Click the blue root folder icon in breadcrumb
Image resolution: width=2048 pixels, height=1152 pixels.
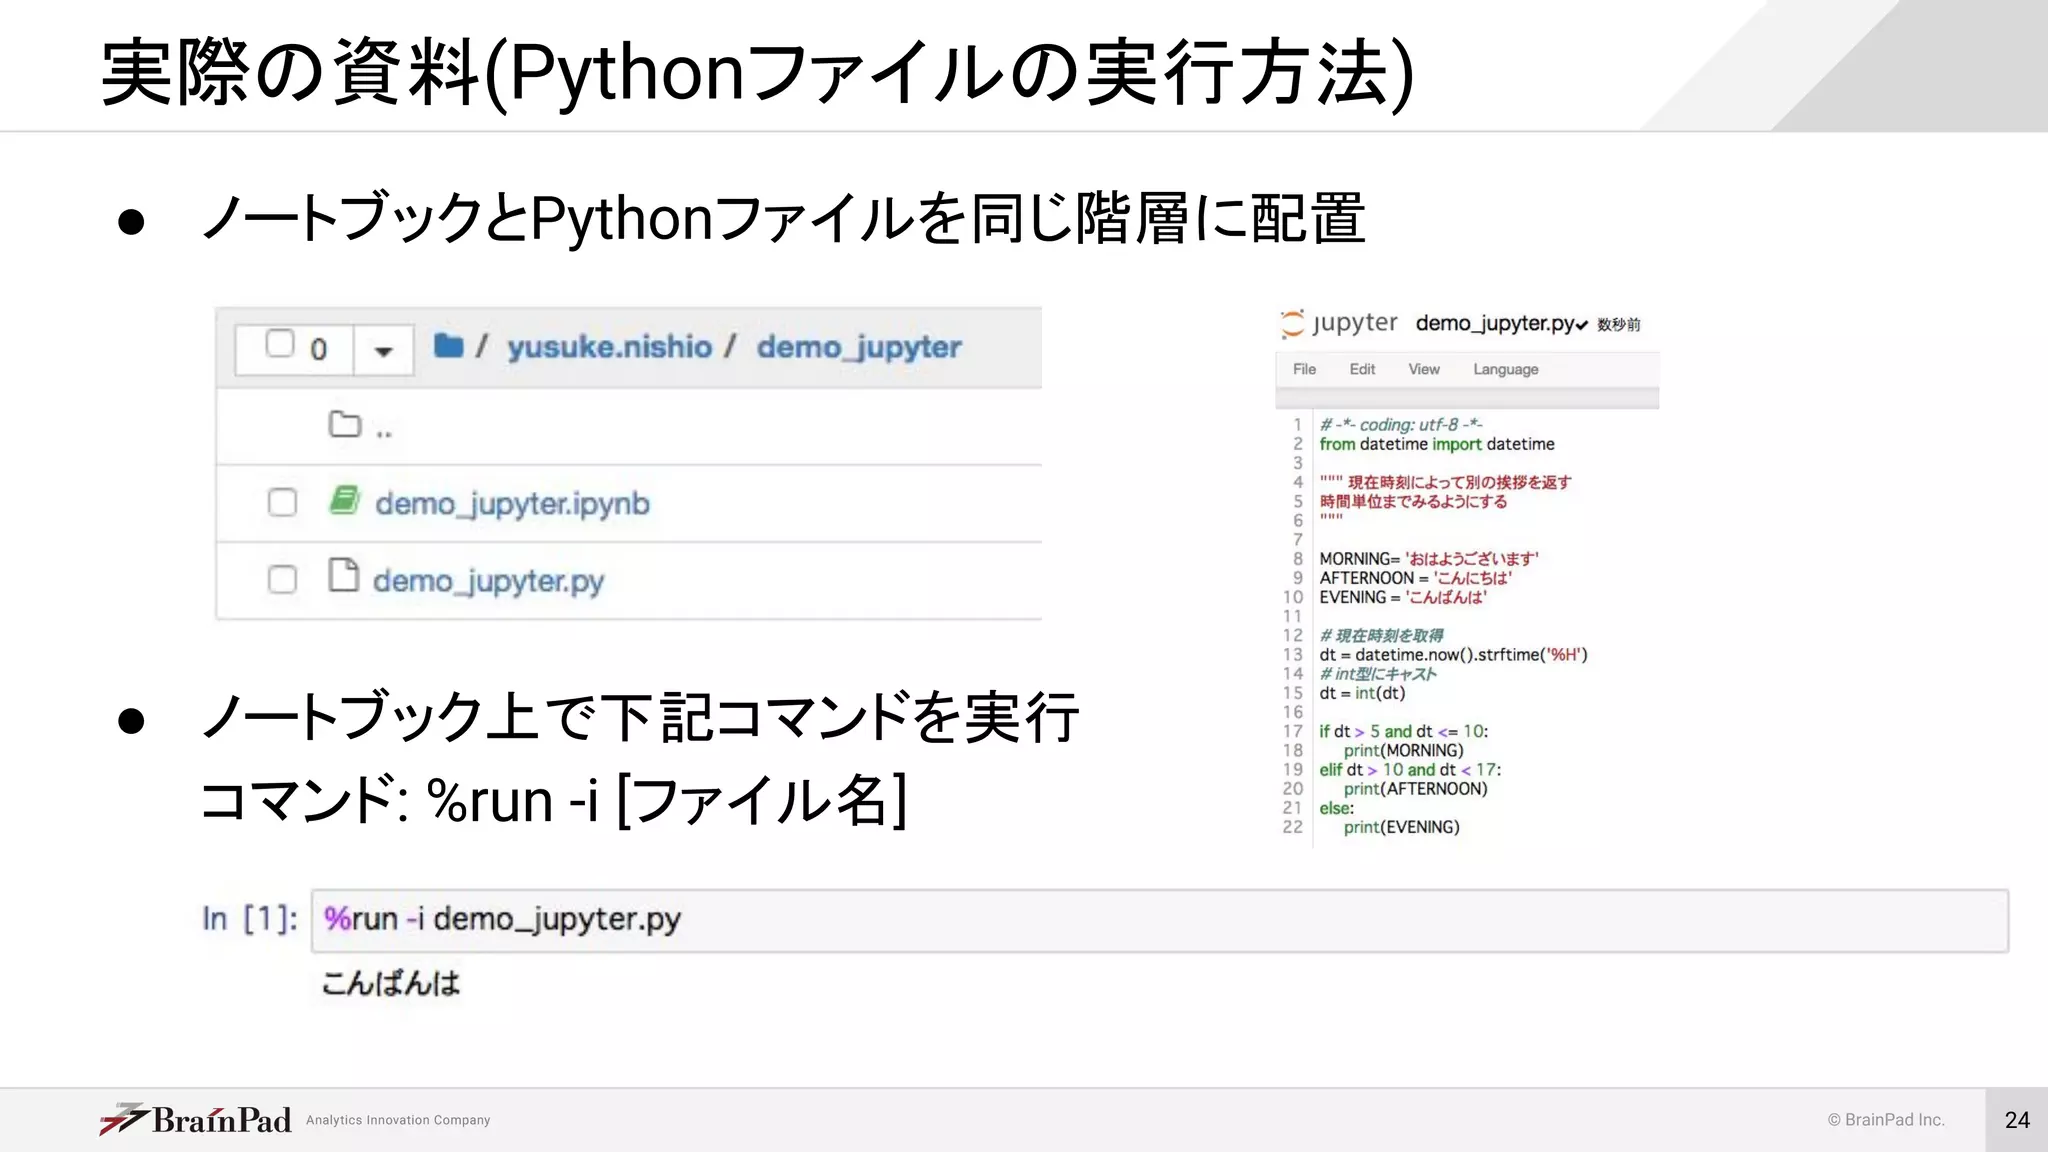click(449, 346)
